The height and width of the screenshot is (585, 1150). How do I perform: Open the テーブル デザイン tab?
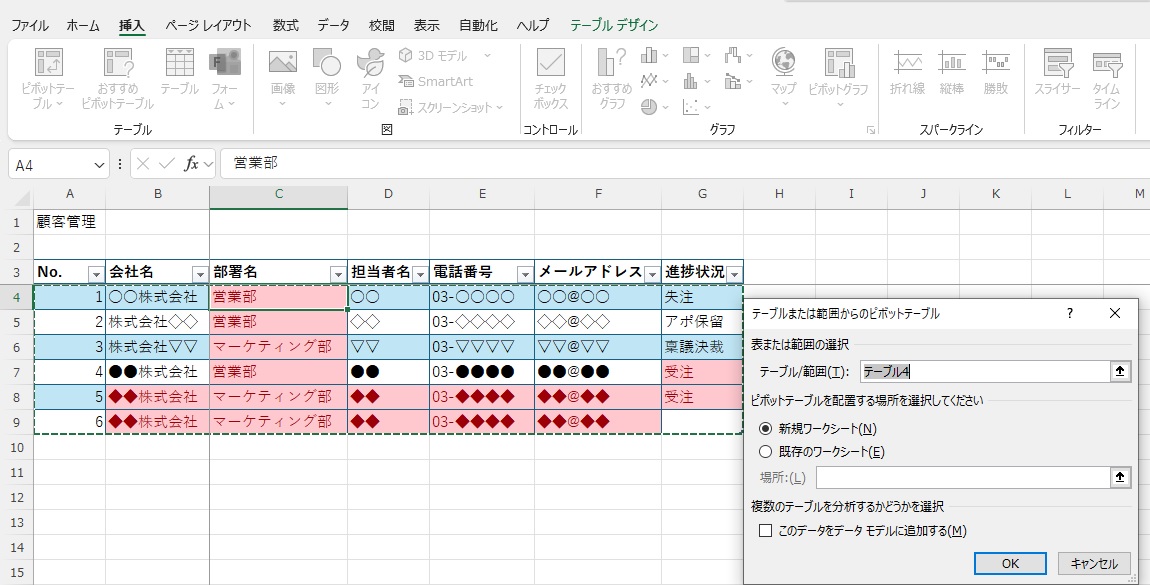coord(614,25)
